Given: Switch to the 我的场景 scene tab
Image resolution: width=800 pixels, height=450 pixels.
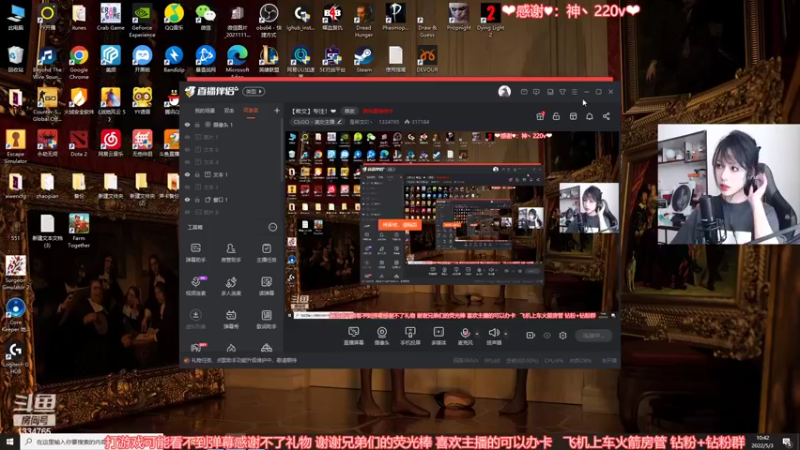Looking at the screenshot, I should [205, 111].
